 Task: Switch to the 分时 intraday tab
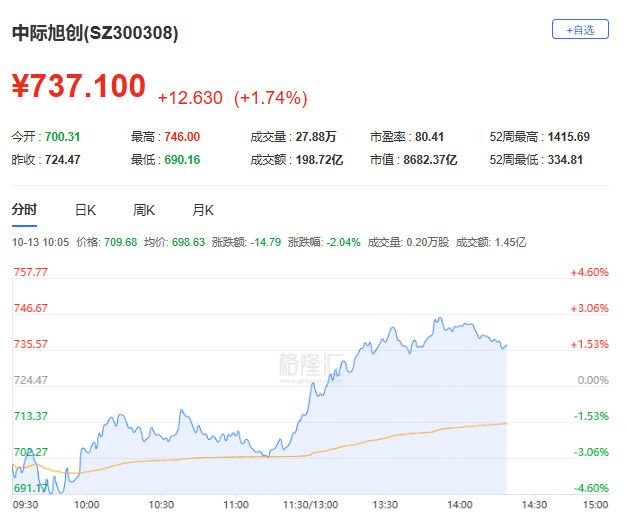click(x=24, y=210)
